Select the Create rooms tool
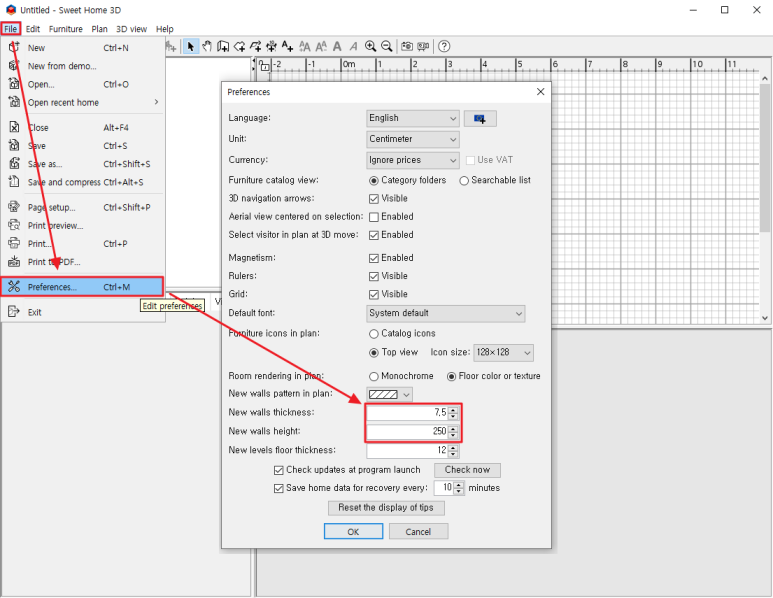 (x=240, y=46)
